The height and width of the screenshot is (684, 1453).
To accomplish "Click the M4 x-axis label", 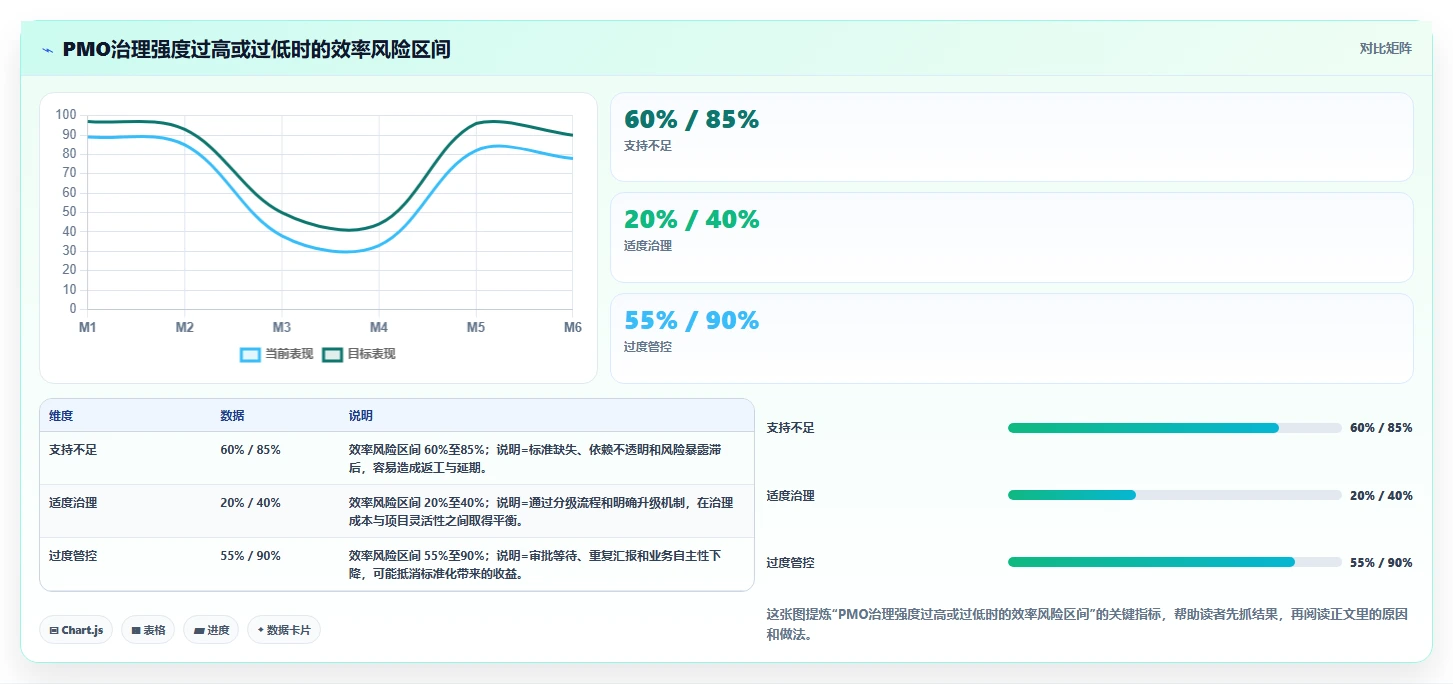I will (x=379, y=327).
